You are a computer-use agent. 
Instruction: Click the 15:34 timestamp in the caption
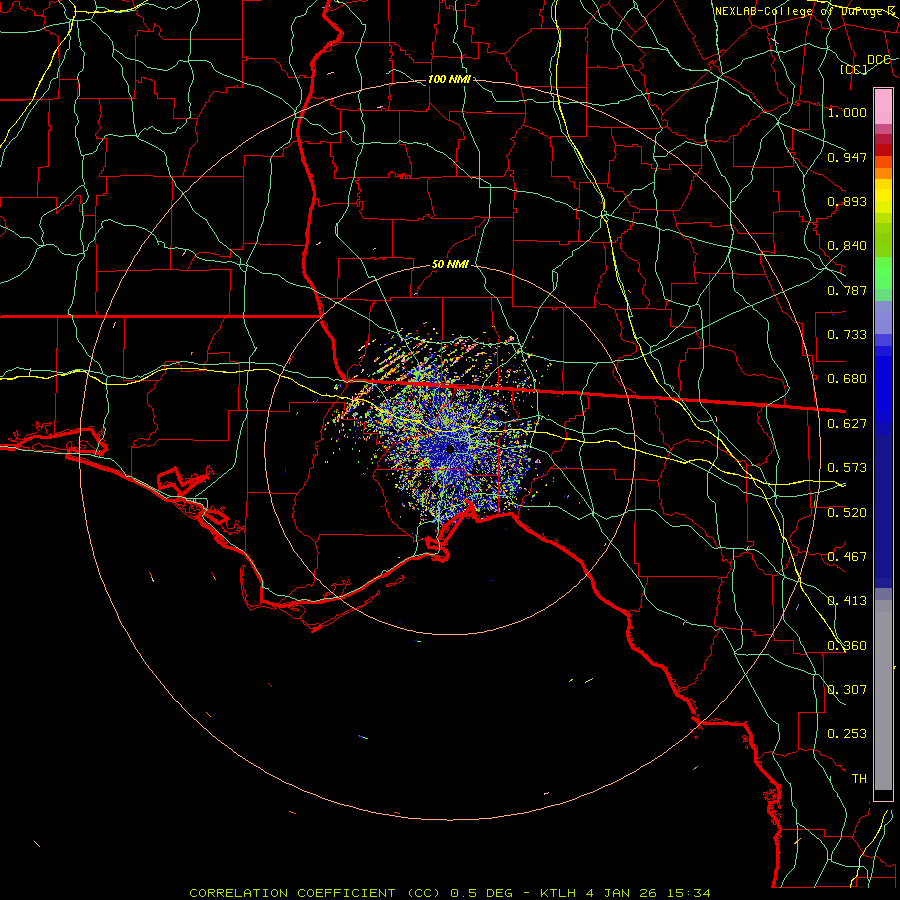click(689, 893)
